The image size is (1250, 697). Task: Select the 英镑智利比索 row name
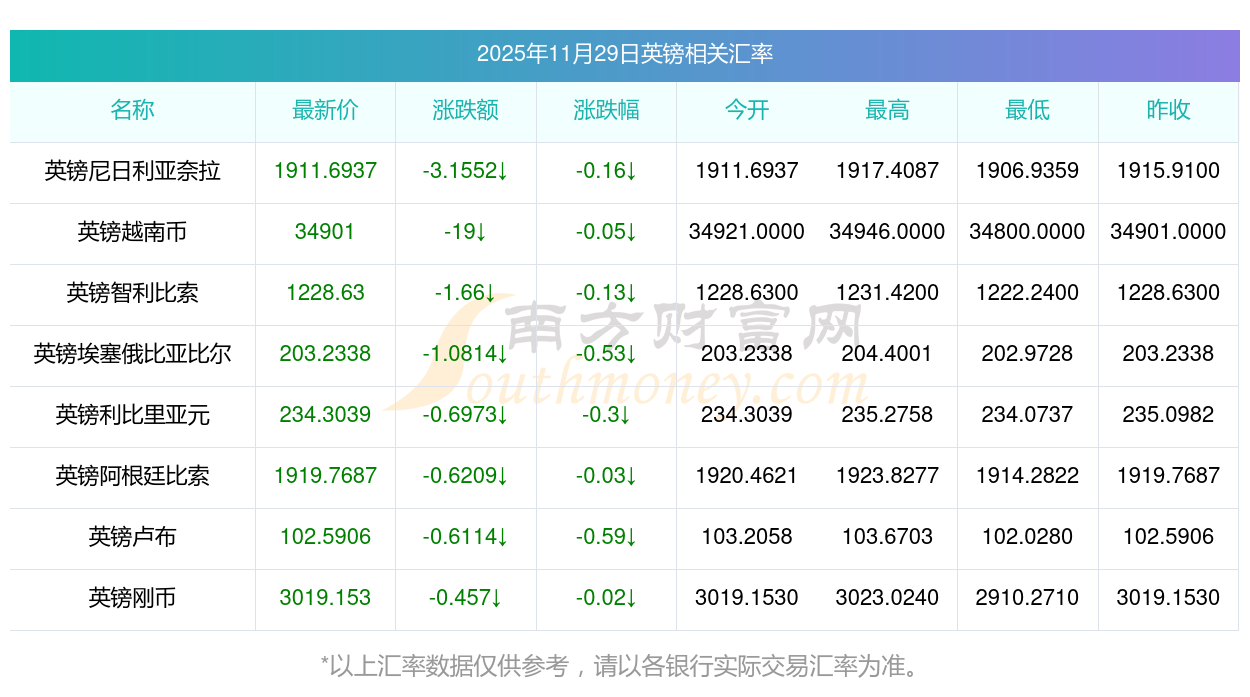[x=133, y=293]
